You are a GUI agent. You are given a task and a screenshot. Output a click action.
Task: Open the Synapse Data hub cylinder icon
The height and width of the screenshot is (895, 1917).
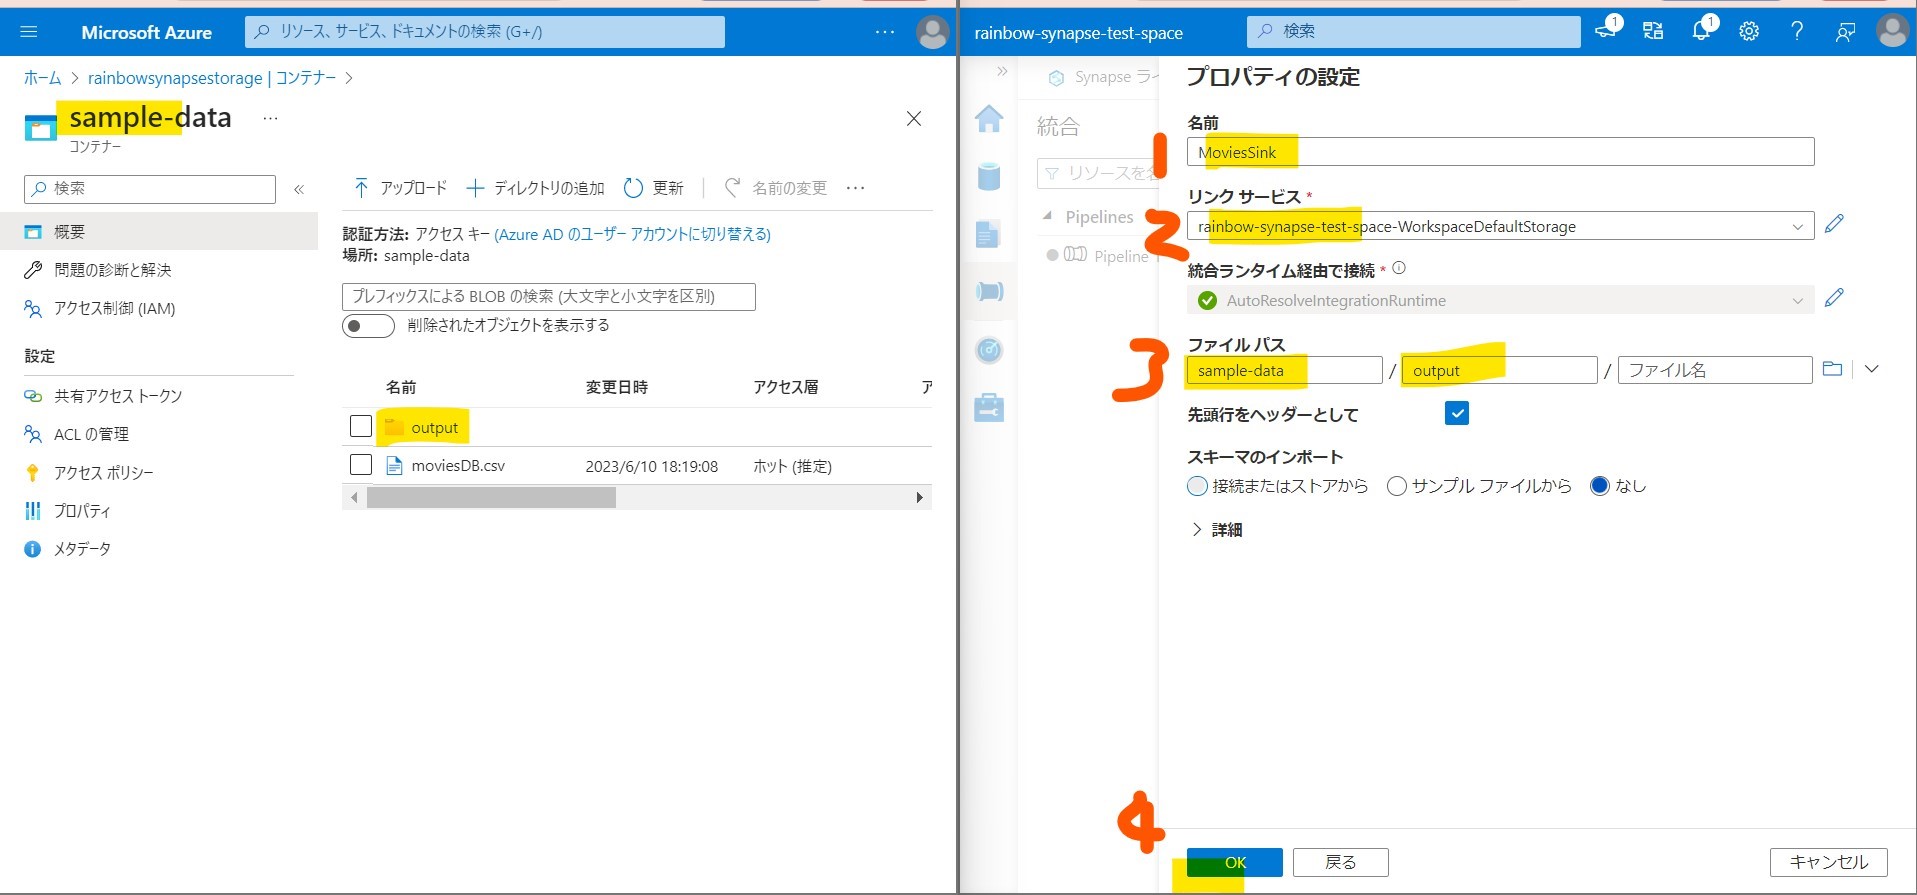tap(989, 176)
